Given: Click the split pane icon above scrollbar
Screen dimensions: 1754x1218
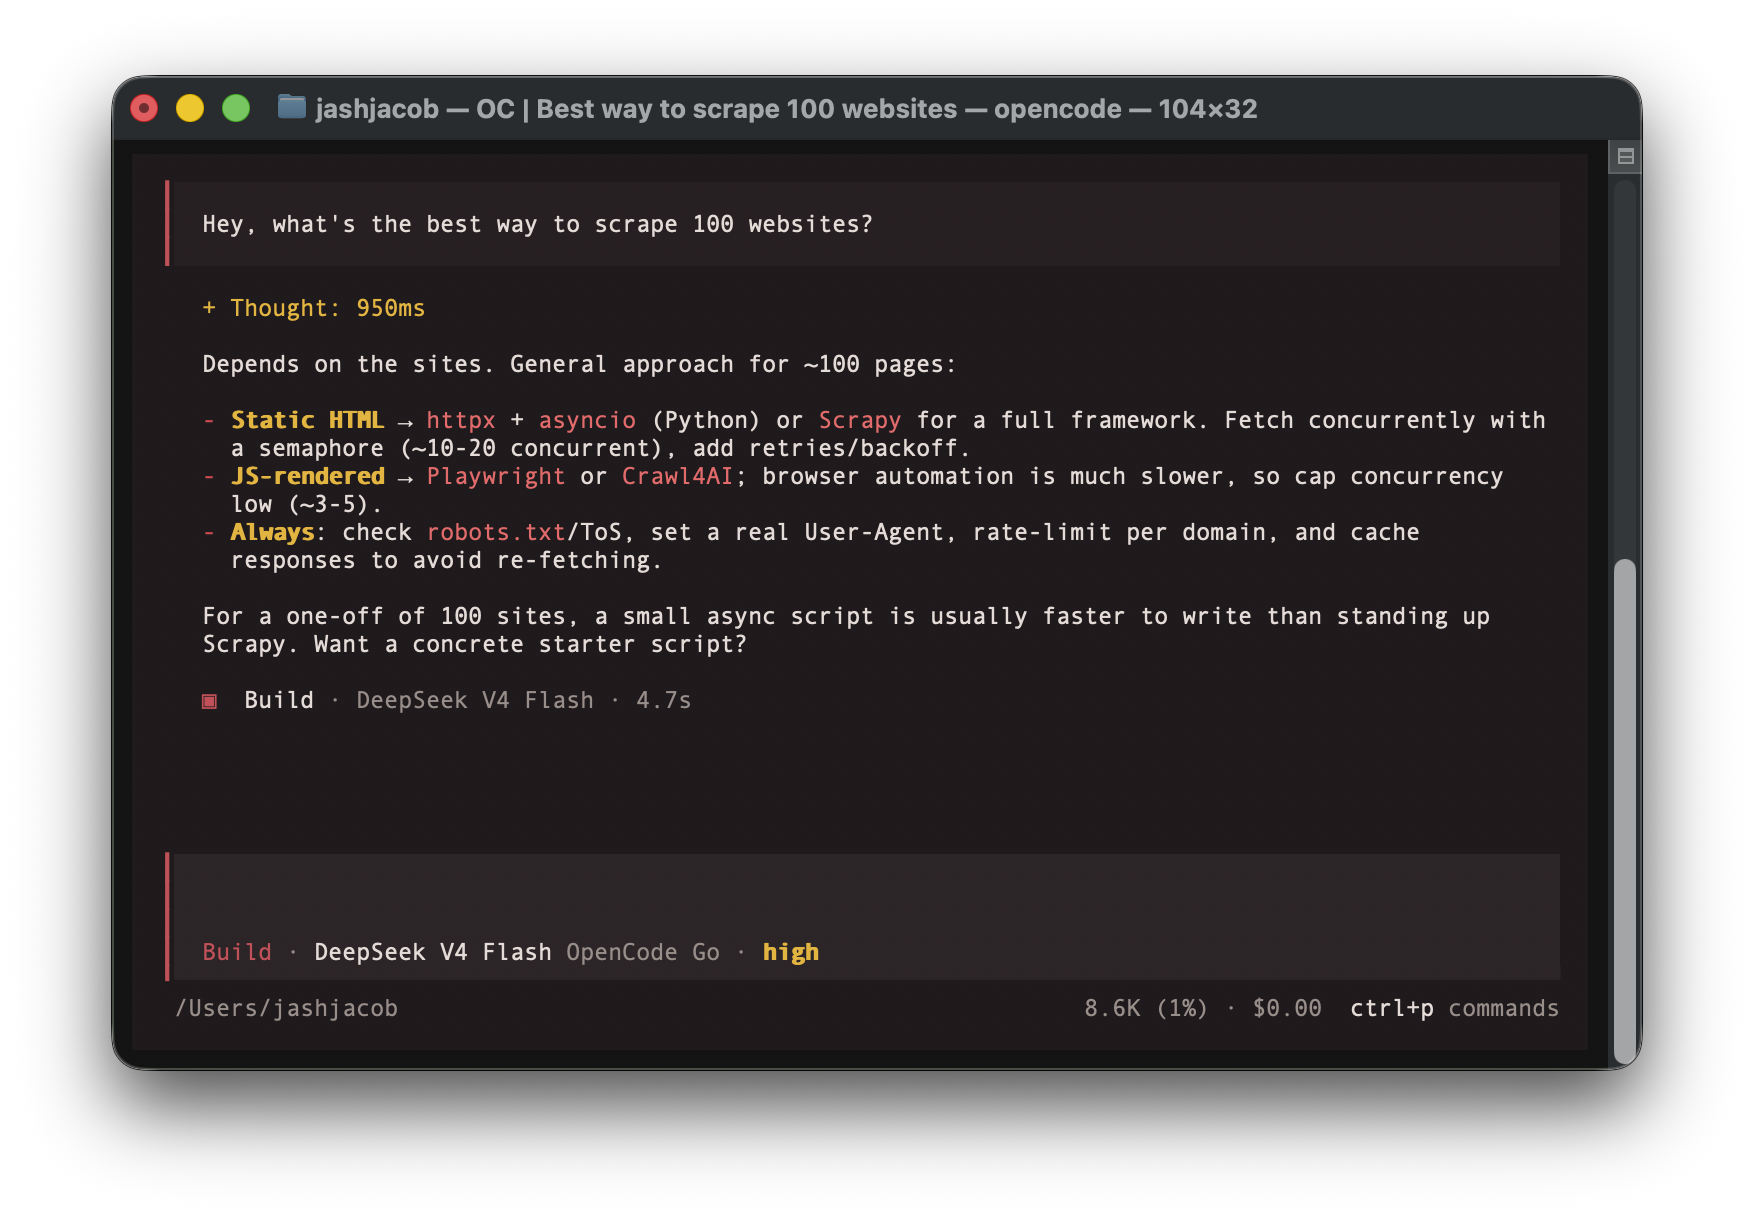Looking at the screenshot, I should pyautogui.click(x=1625, y=156).
